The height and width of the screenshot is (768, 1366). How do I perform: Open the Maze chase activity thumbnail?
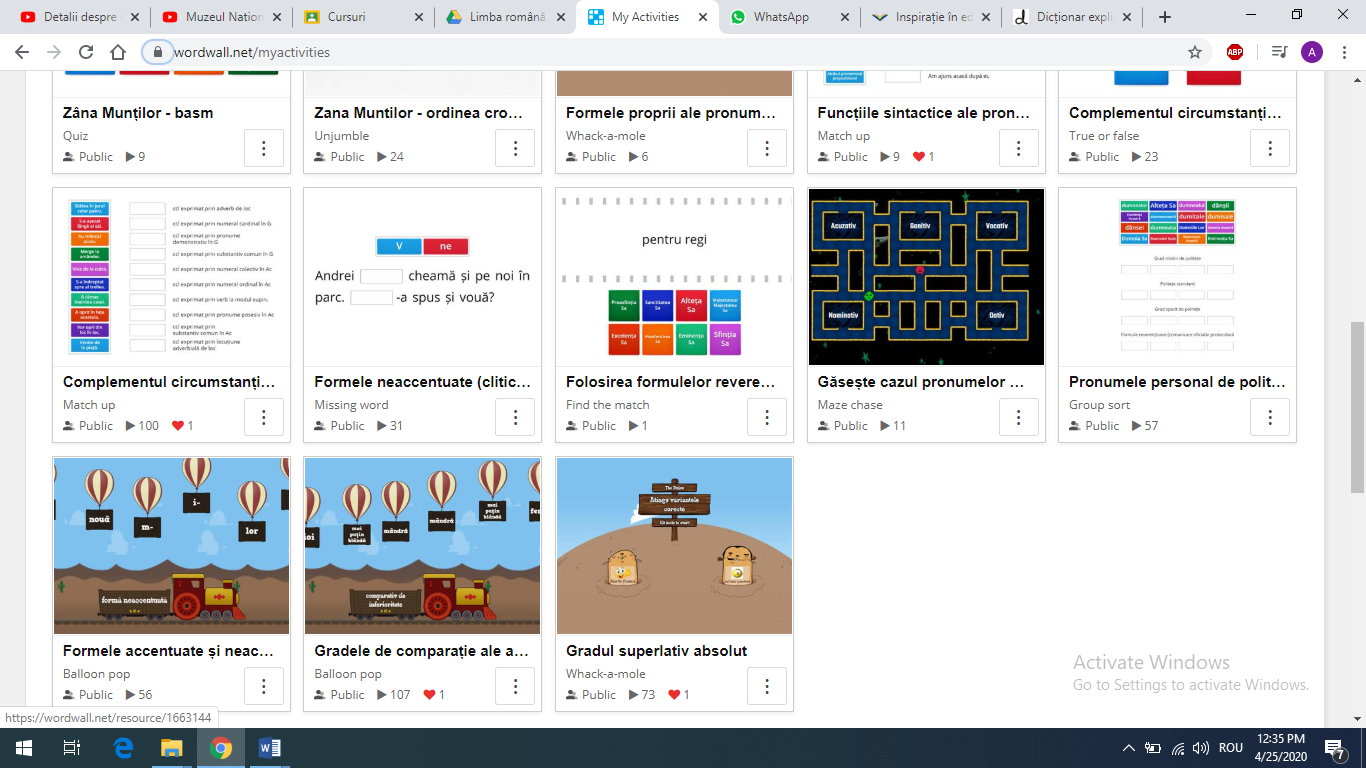pos(926,277)
